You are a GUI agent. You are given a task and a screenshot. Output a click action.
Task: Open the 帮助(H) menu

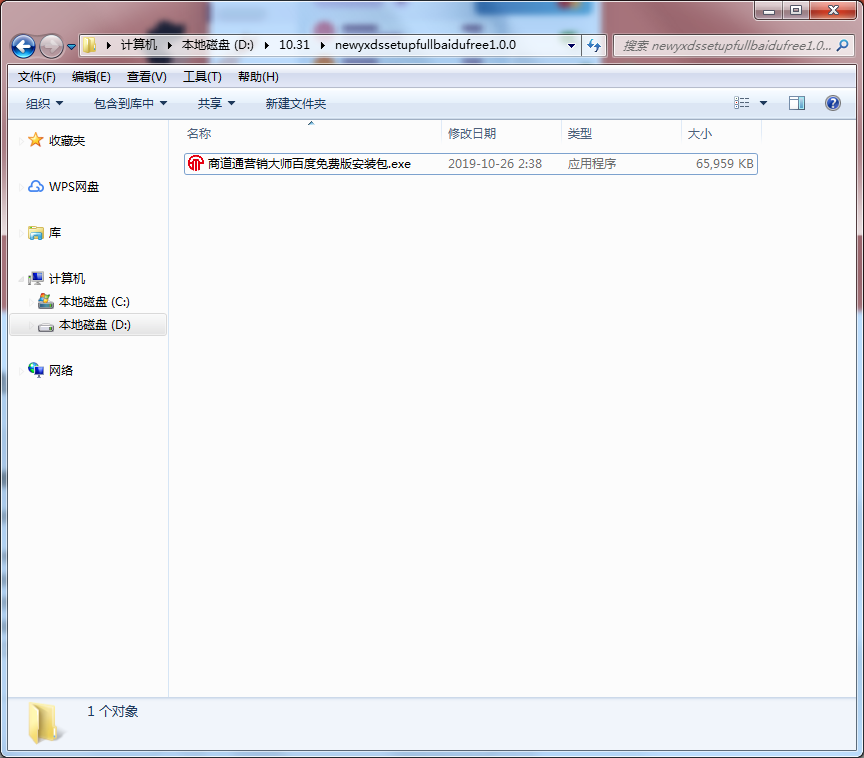258,77
